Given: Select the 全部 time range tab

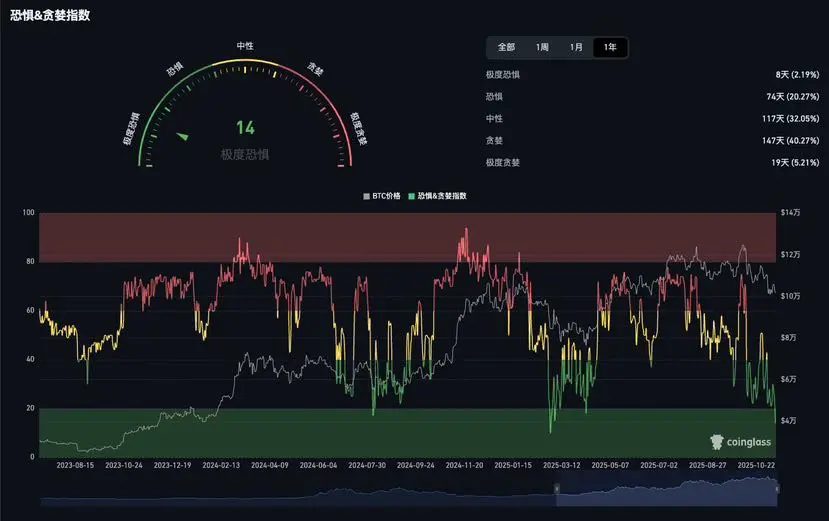Looking at the screenshot, I should (x=506, y=47).
